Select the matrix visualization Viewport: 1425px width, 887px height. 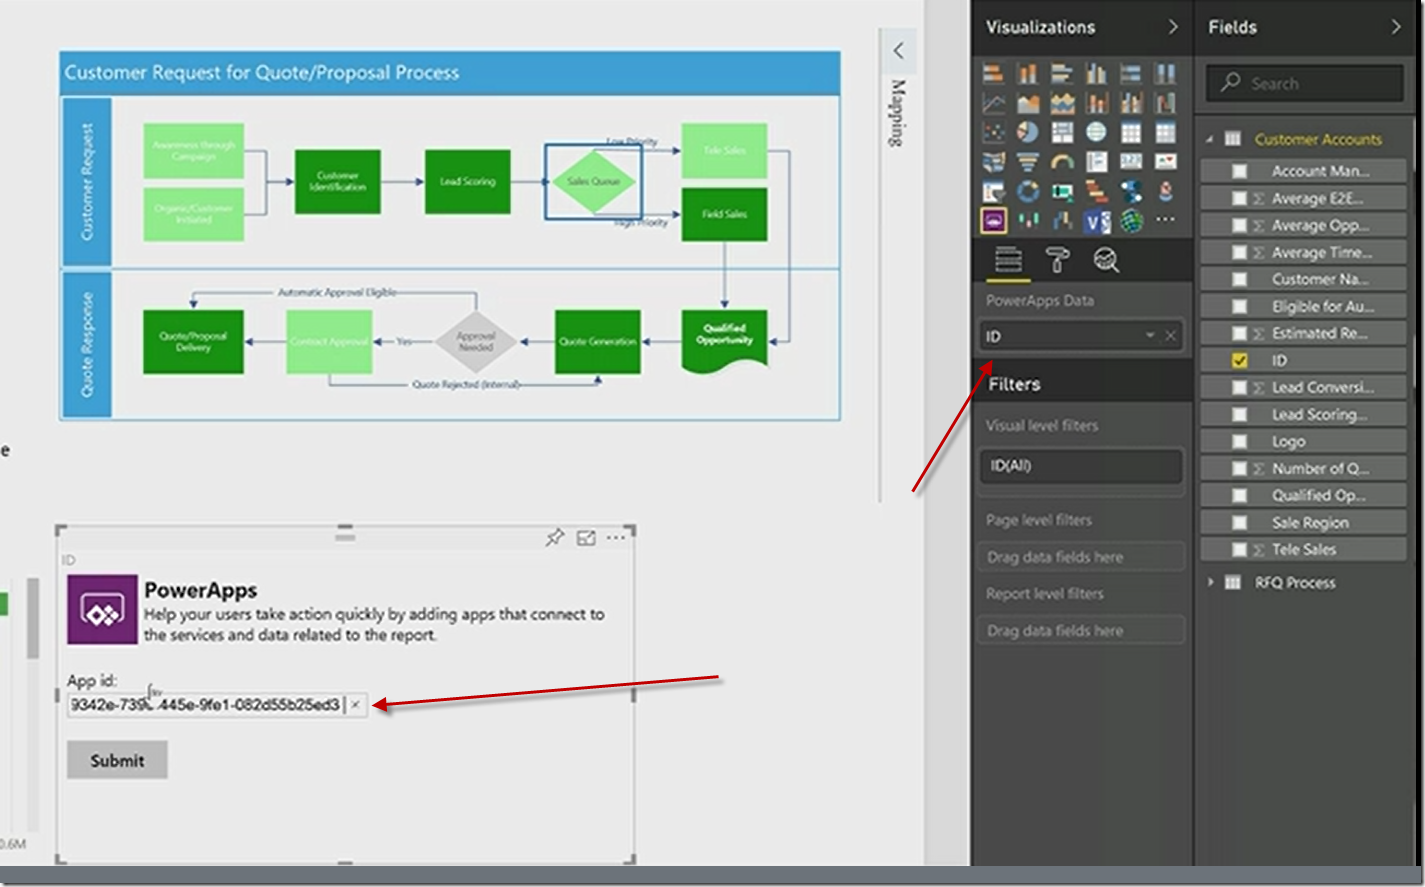pyautogui.click(x=1165, y=132)
